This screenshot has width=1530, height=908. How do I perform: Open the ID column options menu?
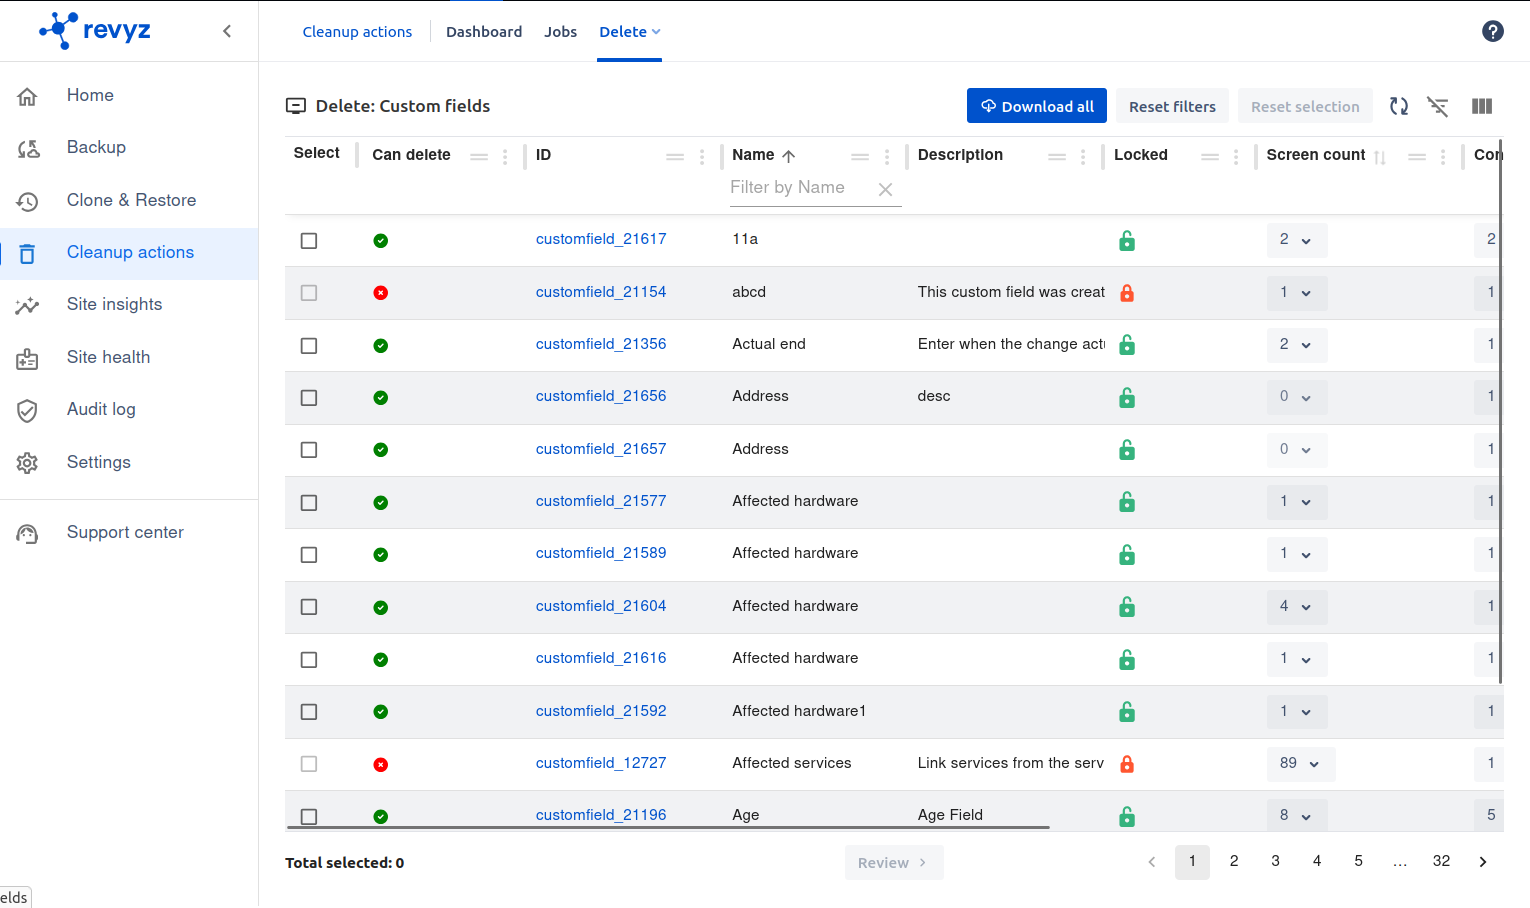tap(702, 157)
